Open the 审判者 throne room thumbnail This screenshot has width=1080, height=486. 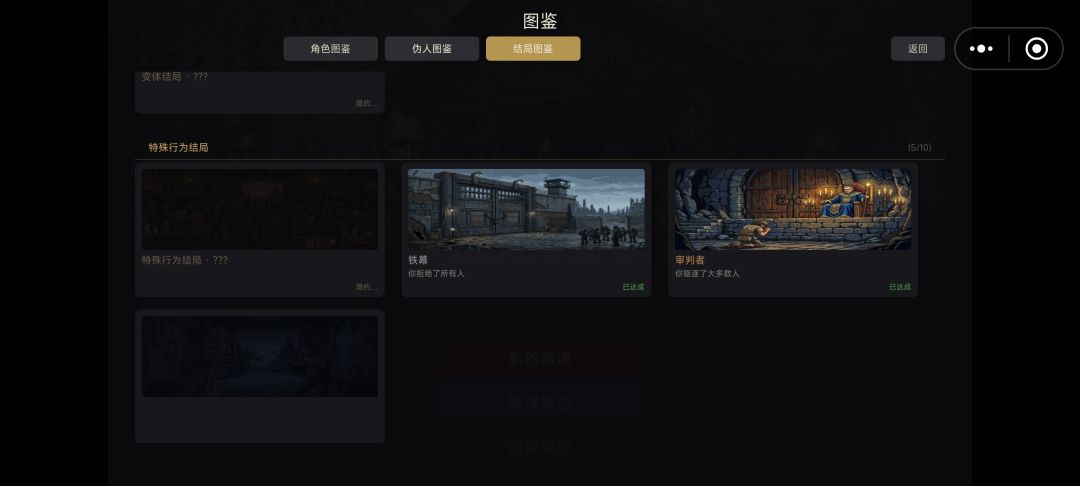(x=793, y=209)
